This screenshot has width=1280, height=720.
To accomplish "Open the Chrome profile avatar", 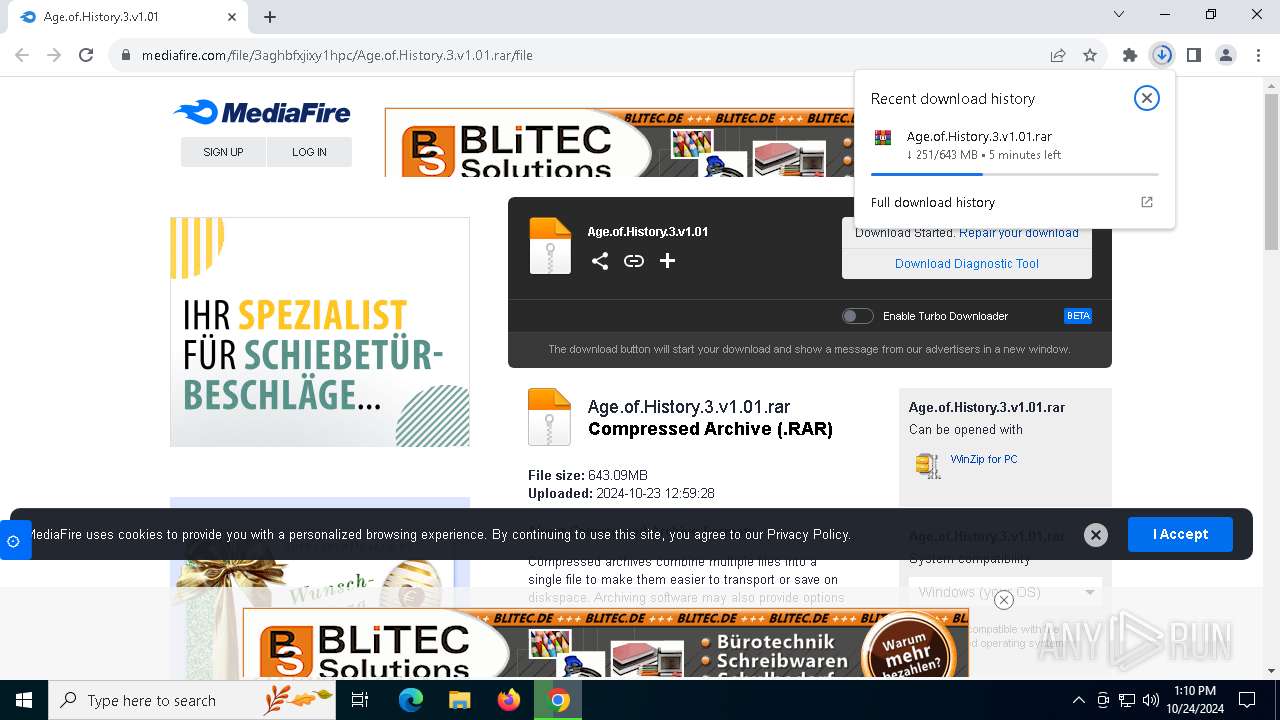I will coord(1226,55).
